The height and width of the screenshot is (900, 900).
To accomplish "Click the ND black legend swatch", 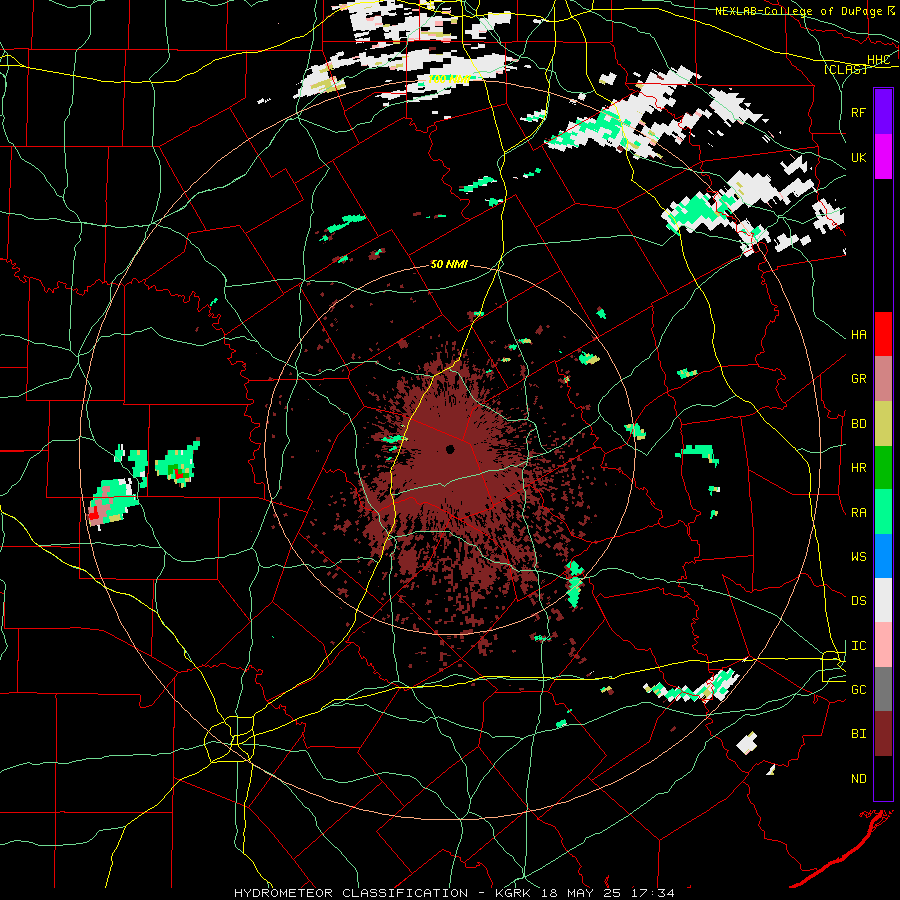I will [883, 778].
